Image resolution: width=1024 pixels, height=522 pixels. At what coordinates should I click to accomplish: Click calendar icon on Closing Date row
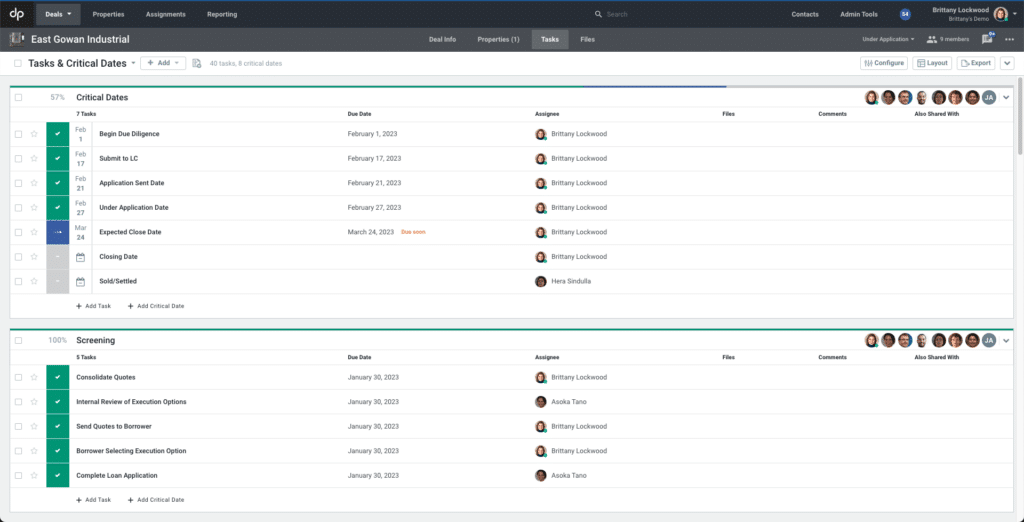(80, 257)
